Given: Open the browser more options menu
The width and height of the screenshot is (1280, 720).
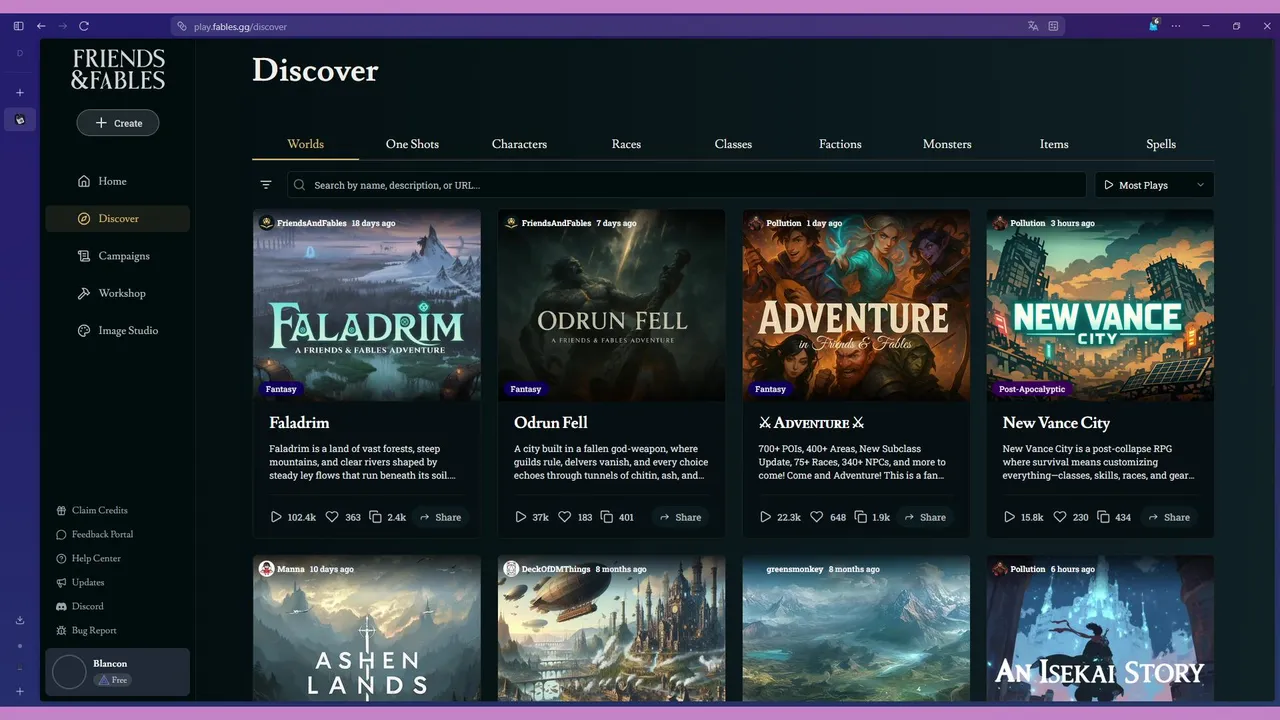Looking at the screenshot, I should click(x=1176, y=26).
